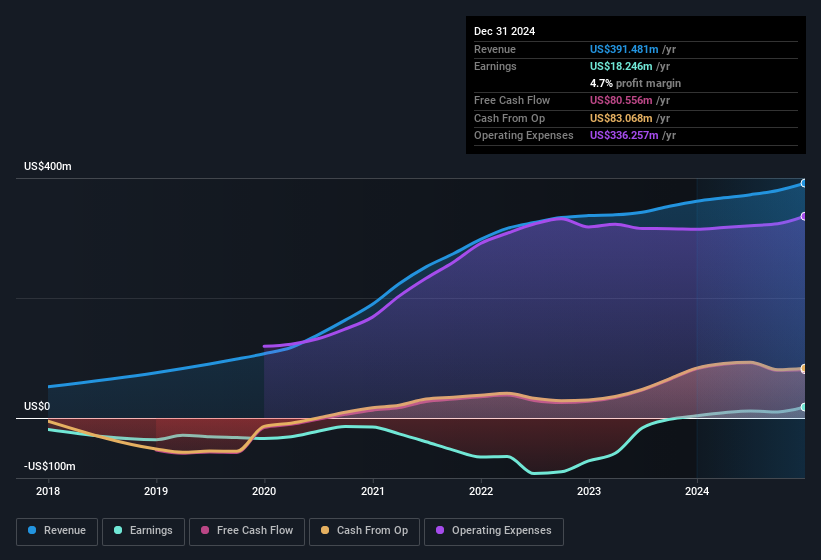Click the Cash From Op endpoint marker

coord(804,368)
